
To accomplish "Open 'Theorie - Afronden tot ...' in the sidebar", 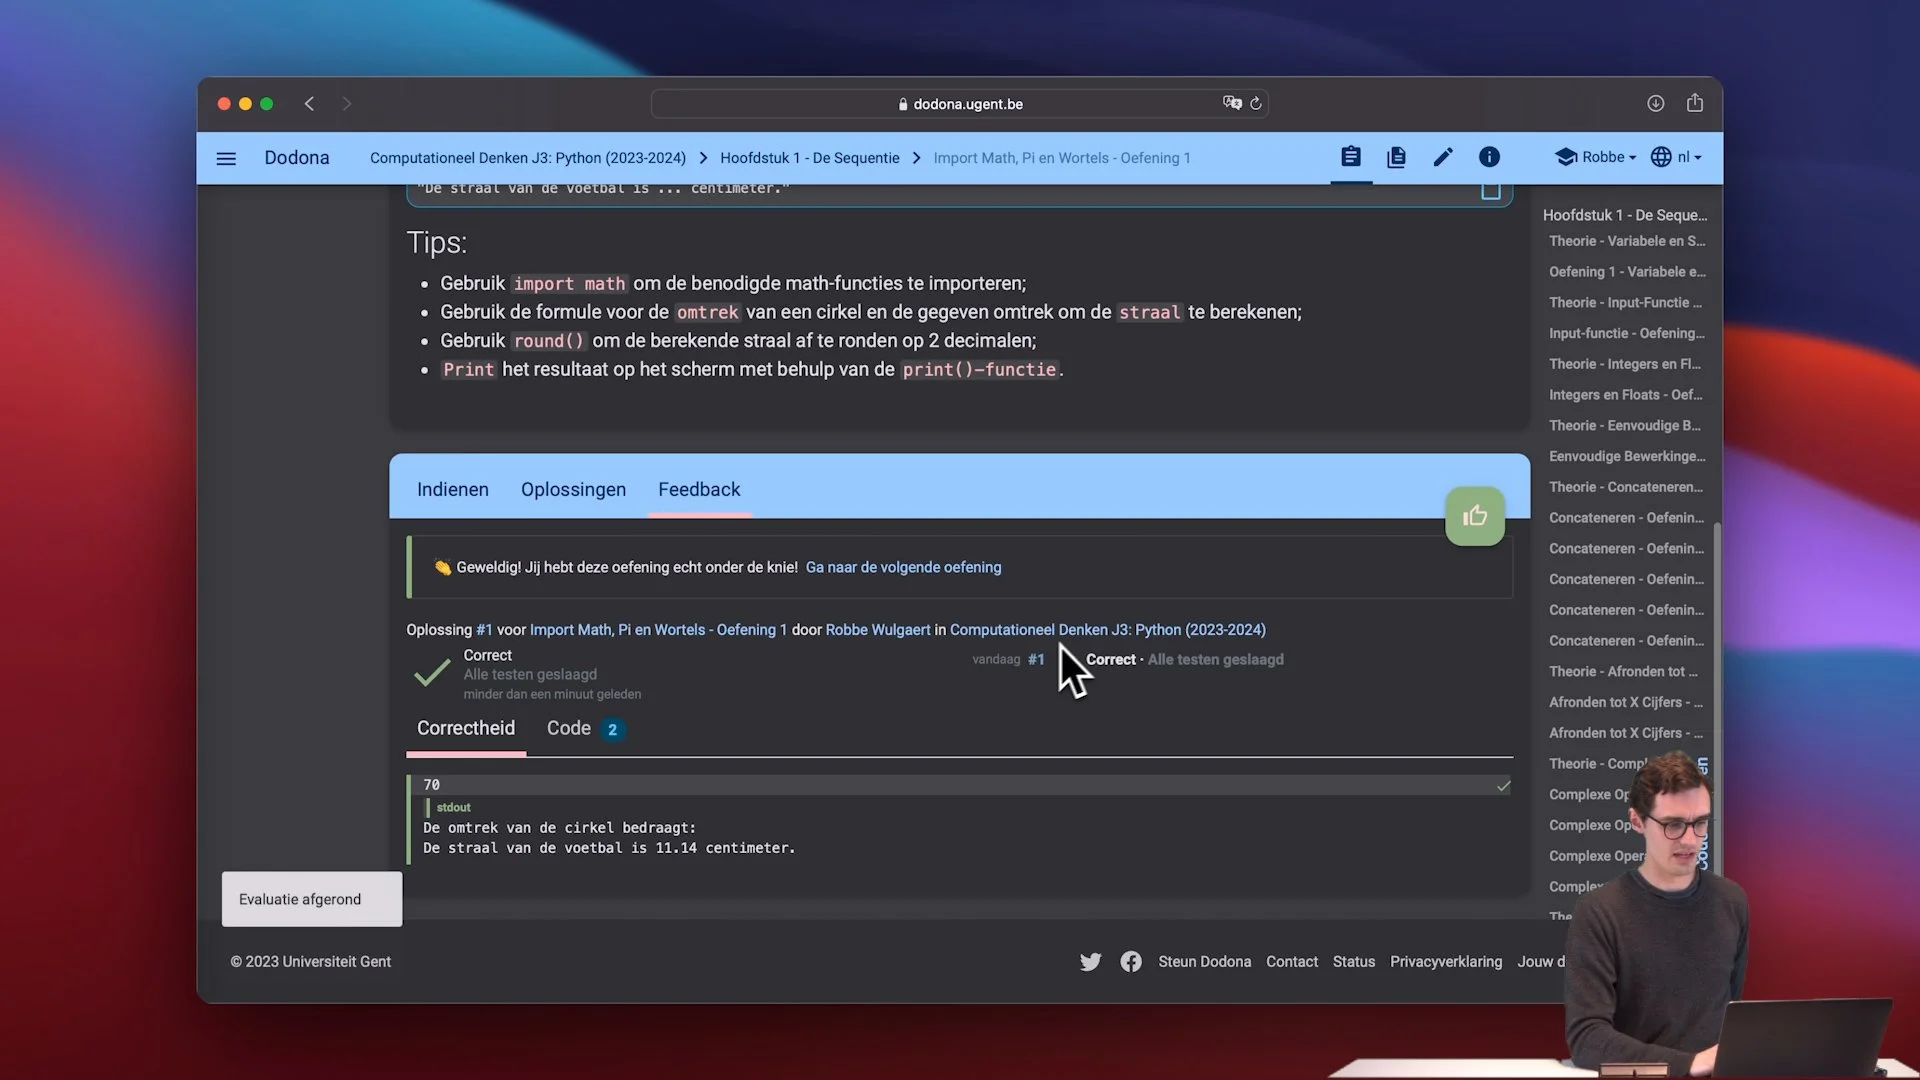I will (1623, 671).
